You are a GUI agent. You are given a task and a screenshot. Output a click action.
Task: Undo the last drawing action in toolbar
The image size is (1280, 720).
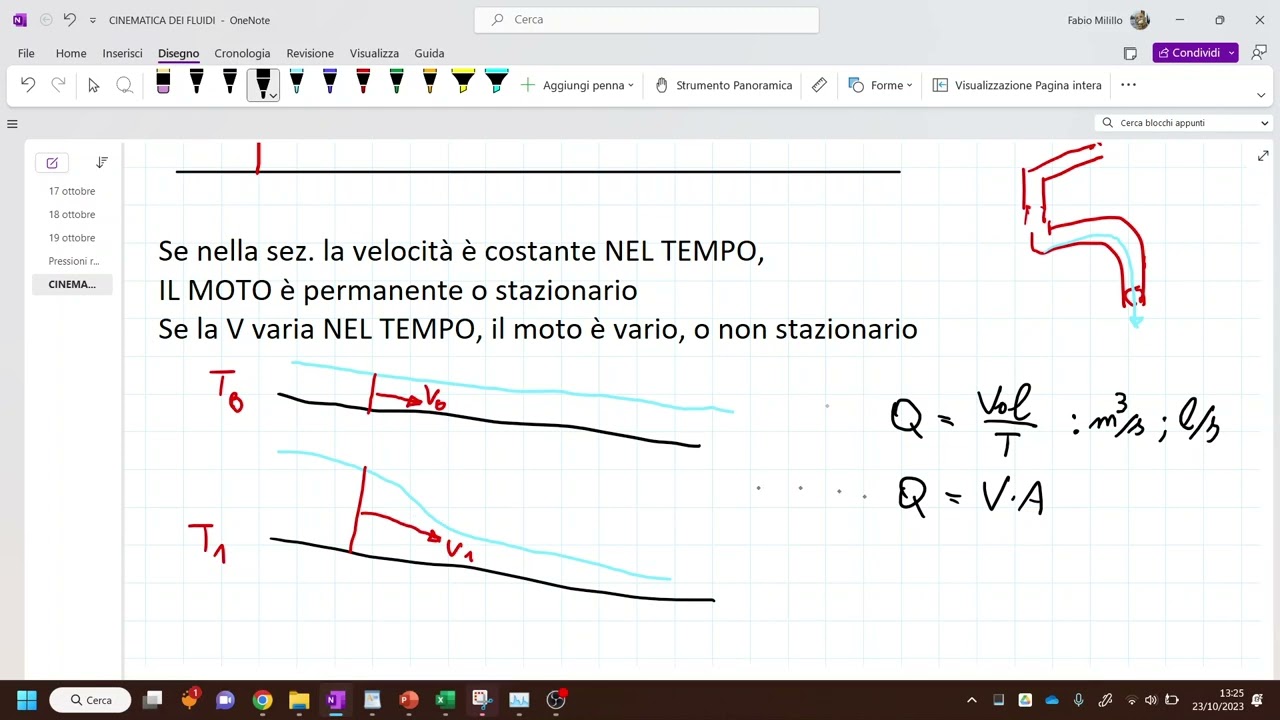pos(28,85)
